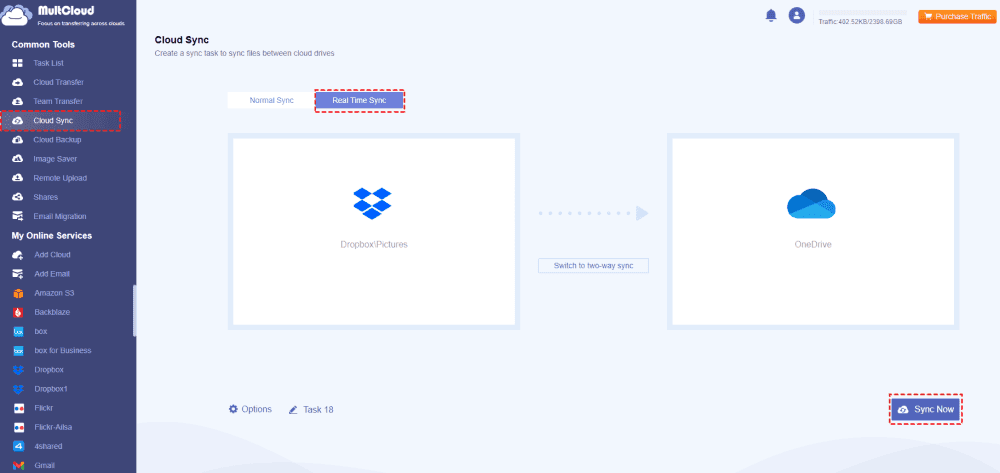The height and width of the screenshot is (473, 1000).
Task: Open notifications bell icon
Action: pos(771,15)
